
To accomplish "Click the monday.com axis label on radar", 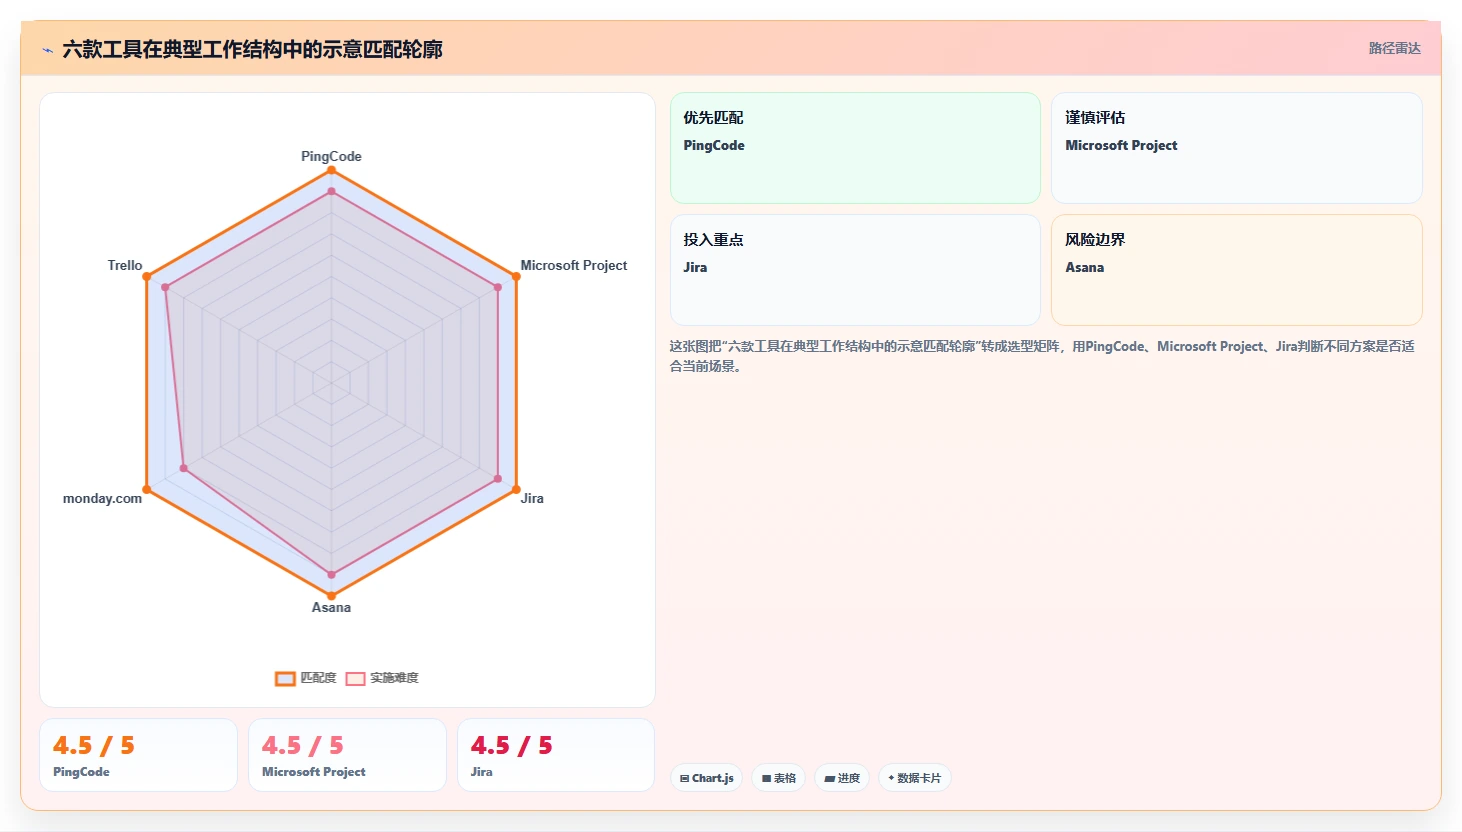I will click(102, 498).
